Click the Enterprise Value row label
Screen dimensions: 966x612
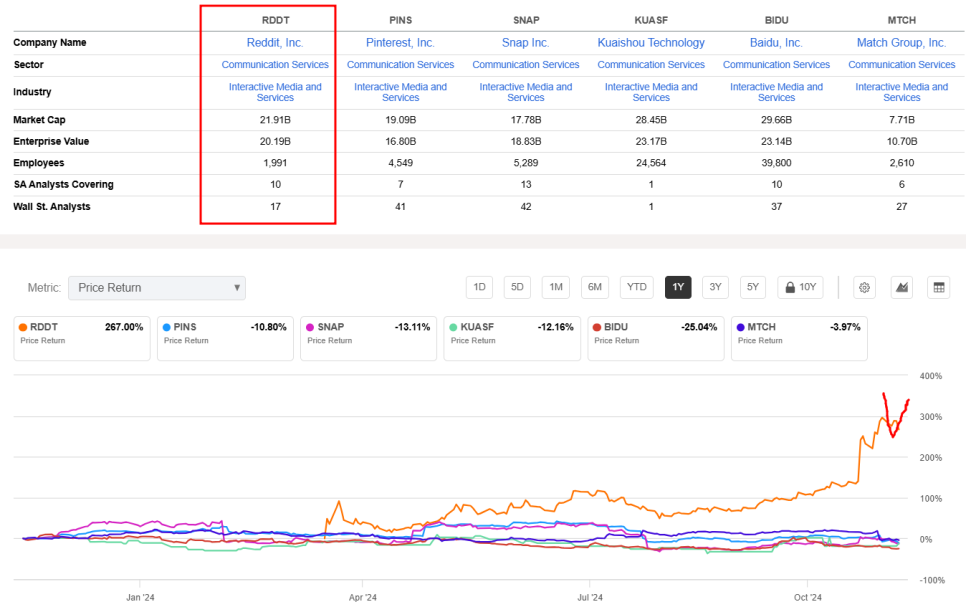[51, 141]
